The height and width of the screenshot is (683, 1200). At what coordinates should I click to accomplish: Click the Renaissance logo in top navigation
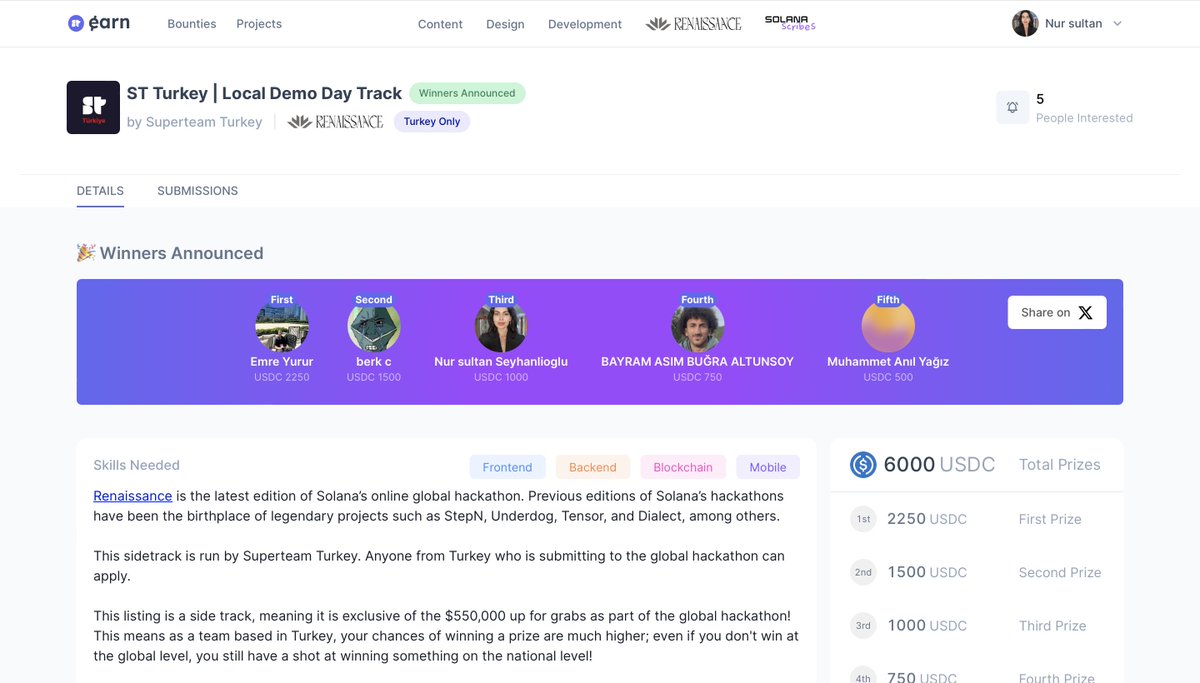point(694,23)
